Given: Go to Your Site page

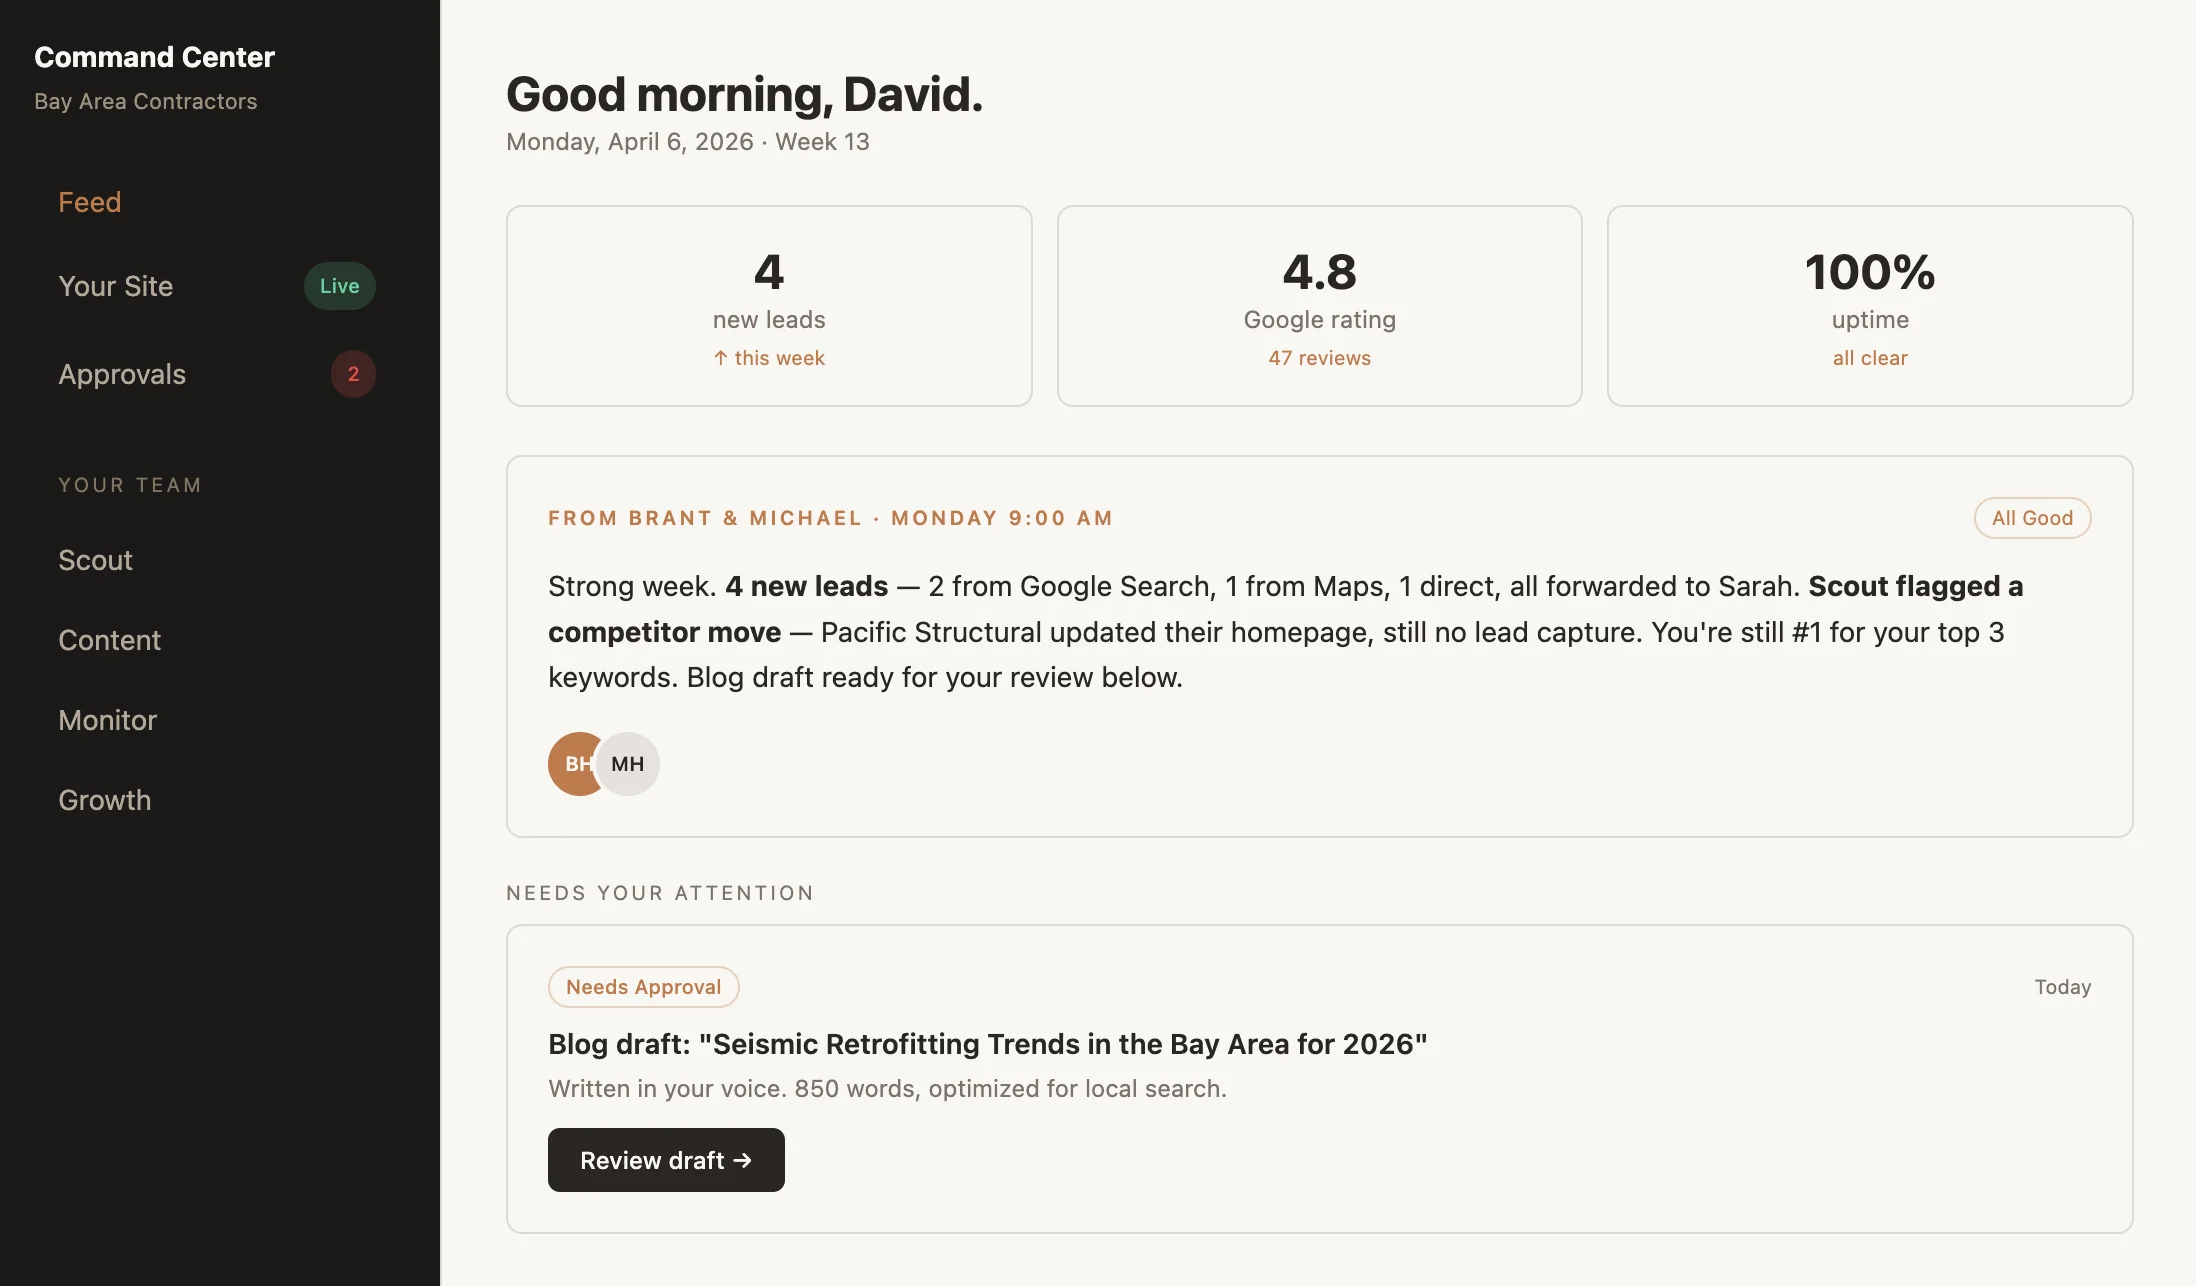Looking at the screenshot, I should click(x=116, y=286).
